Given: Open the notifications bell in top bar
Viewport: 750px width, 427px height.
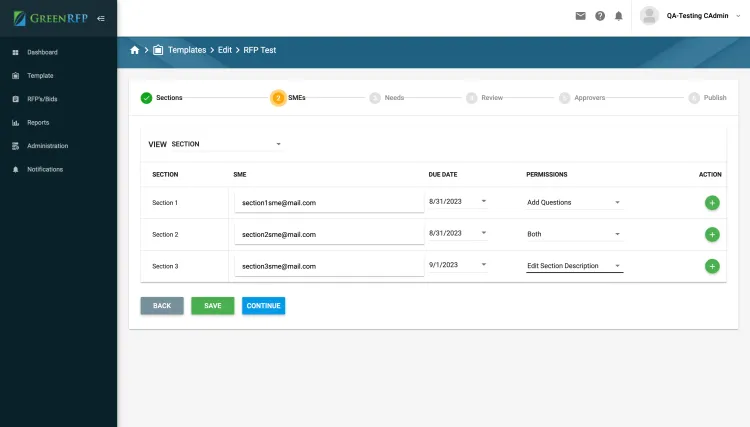Looking at the screenshot, I should coord(618,16).
